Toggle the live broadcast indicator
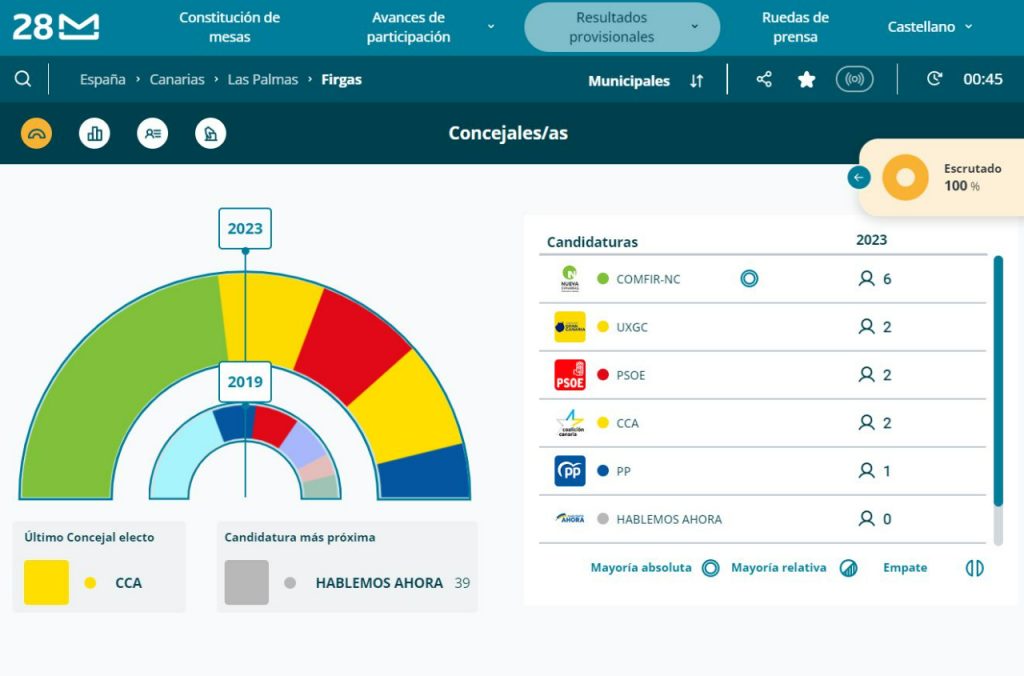 pos(854,80)
